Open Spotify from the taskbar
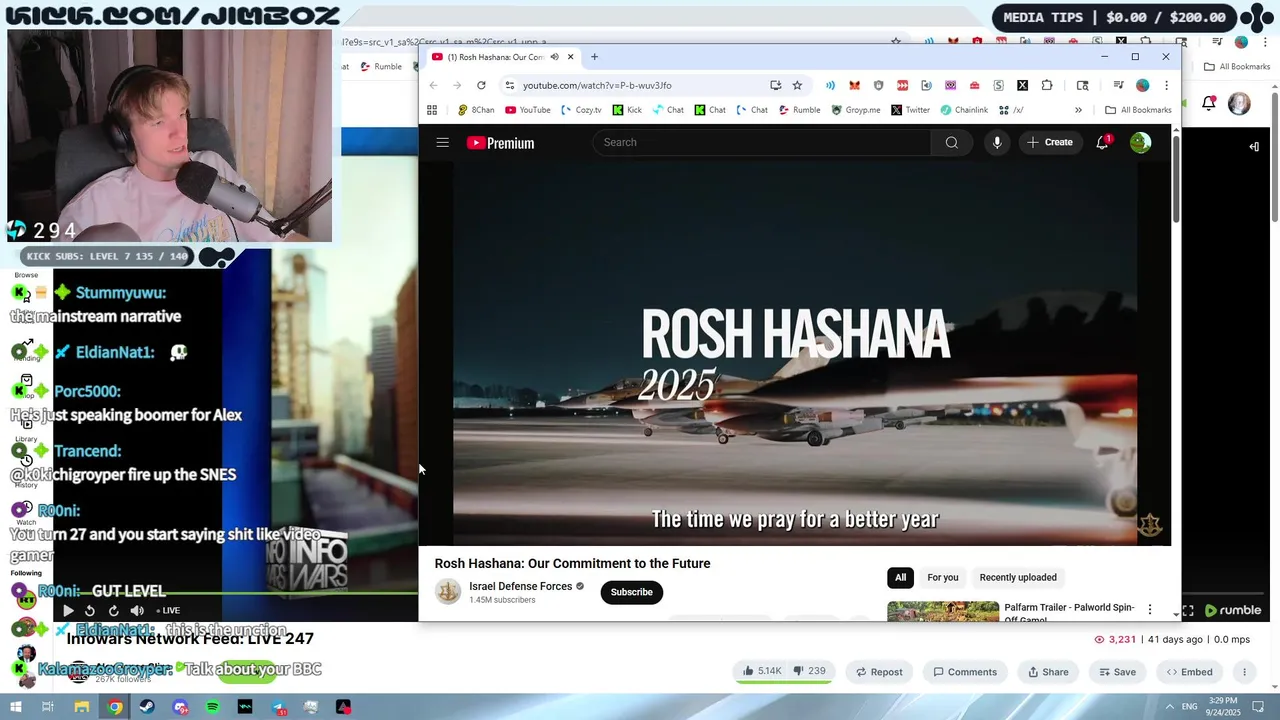 click(x=213, y=707)
